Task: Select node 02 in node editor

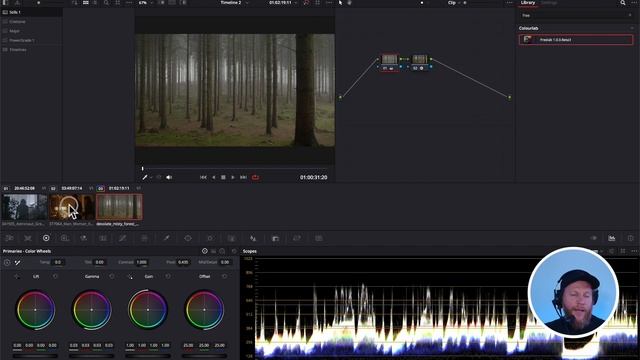Action: click(x=420, y=62)
